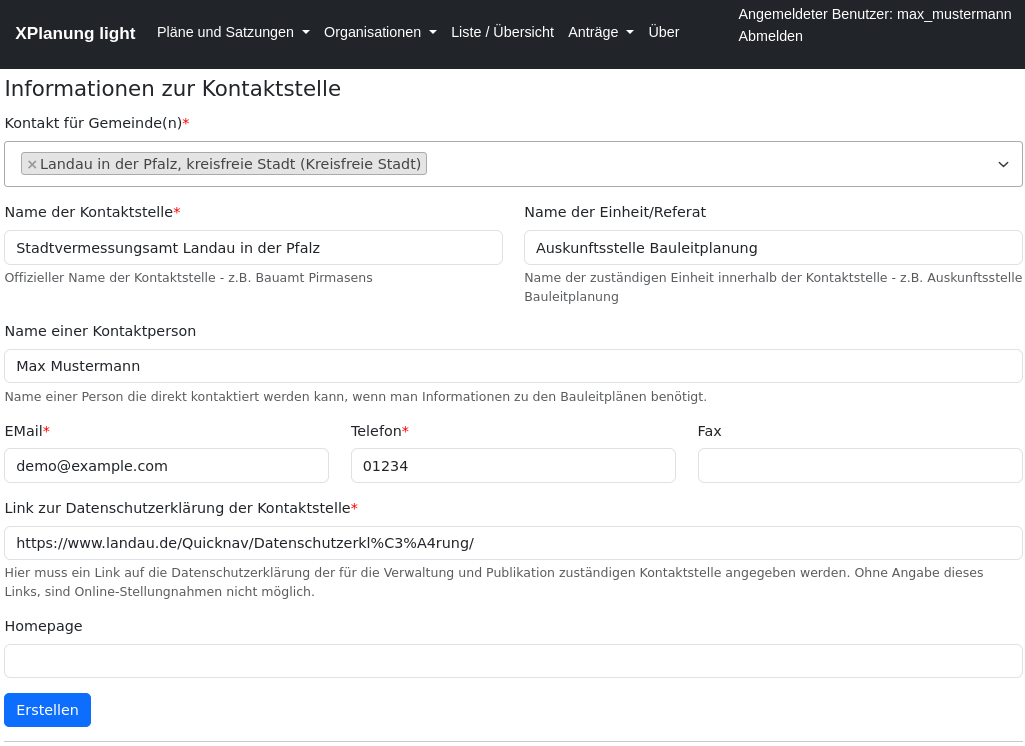1025x746 pixels.
Task: Click the EMail input field
Action: tap(167, 466)
